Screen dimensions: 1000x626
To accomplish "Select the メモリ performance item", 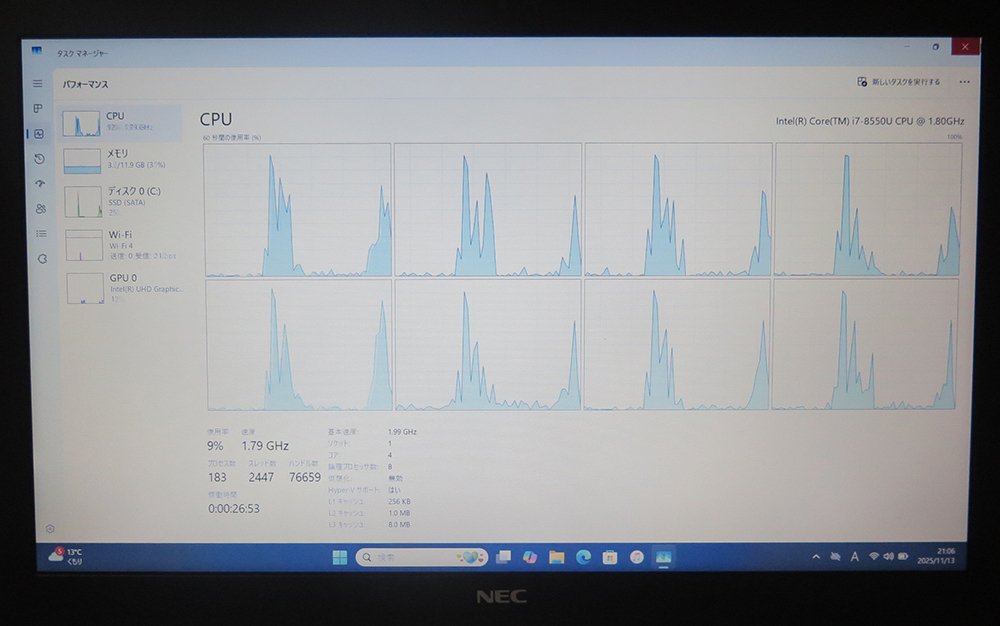I will 120,158.
